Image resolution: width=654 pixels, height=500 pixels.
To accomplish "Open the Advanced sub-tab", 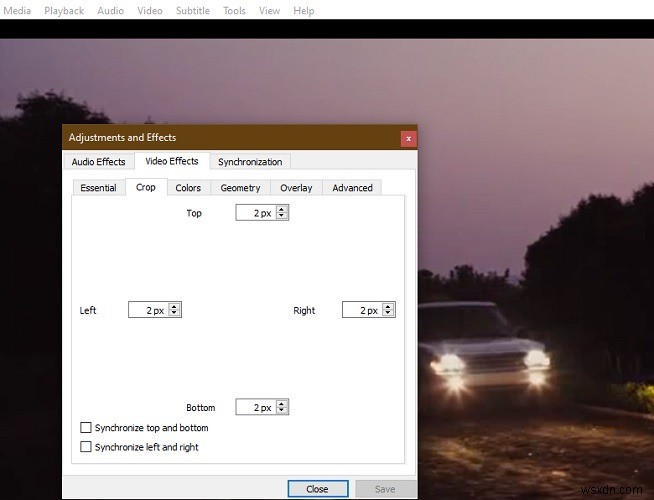I will tap(352, 188).
